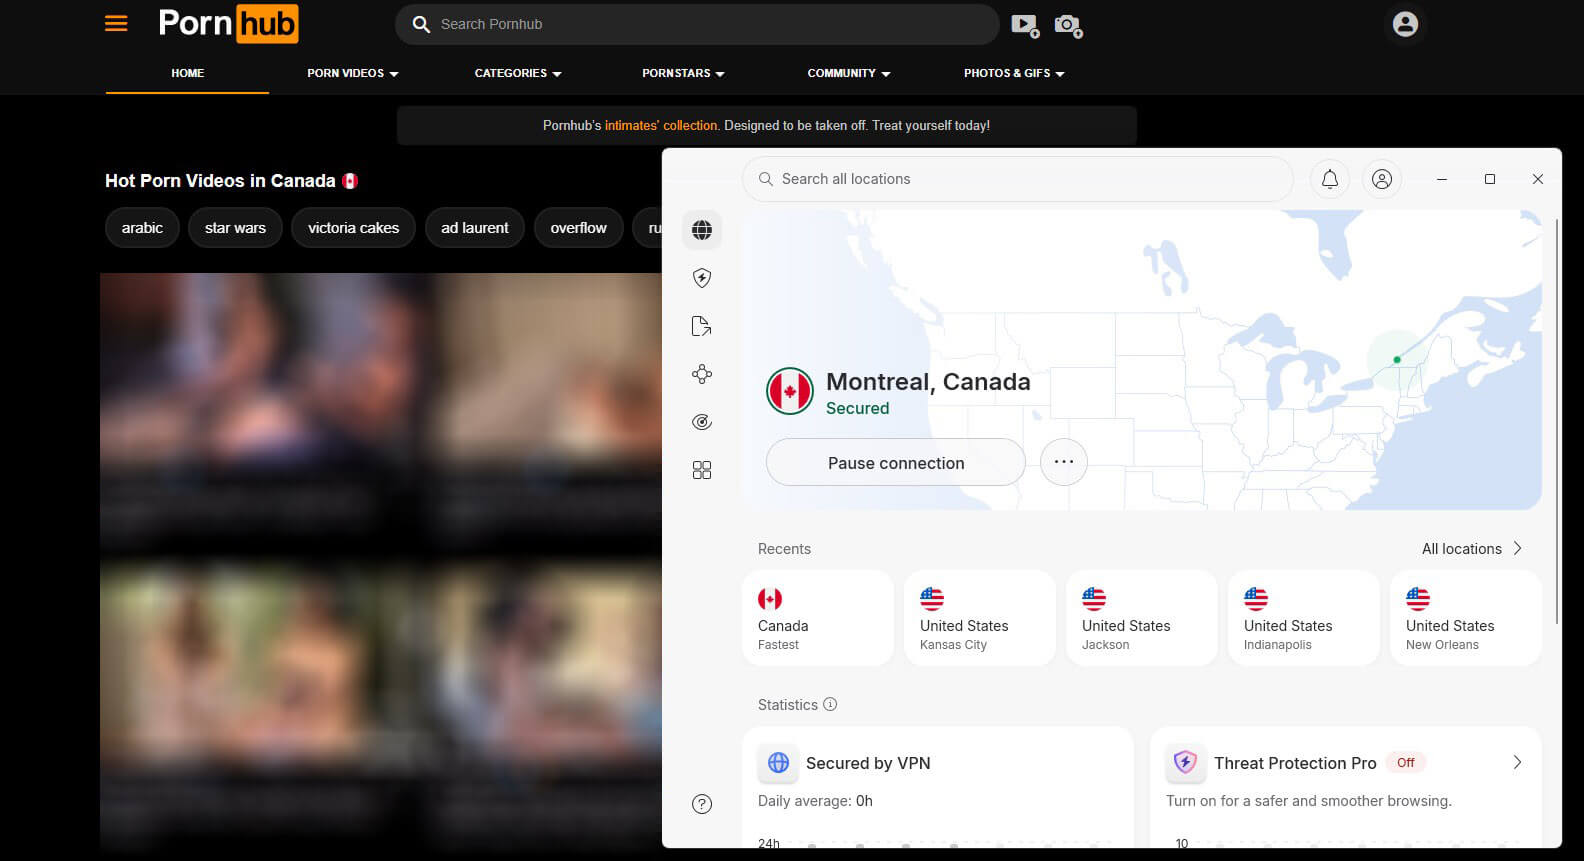This screenshot has width=1584, height=861.
Task: Click the Statistics info icon
Action: click(x=830, y=704)
